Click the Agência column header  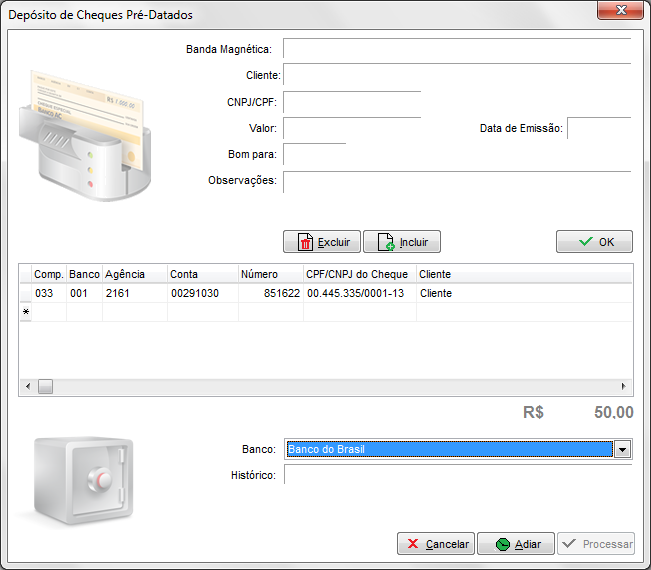pos(133,274)
